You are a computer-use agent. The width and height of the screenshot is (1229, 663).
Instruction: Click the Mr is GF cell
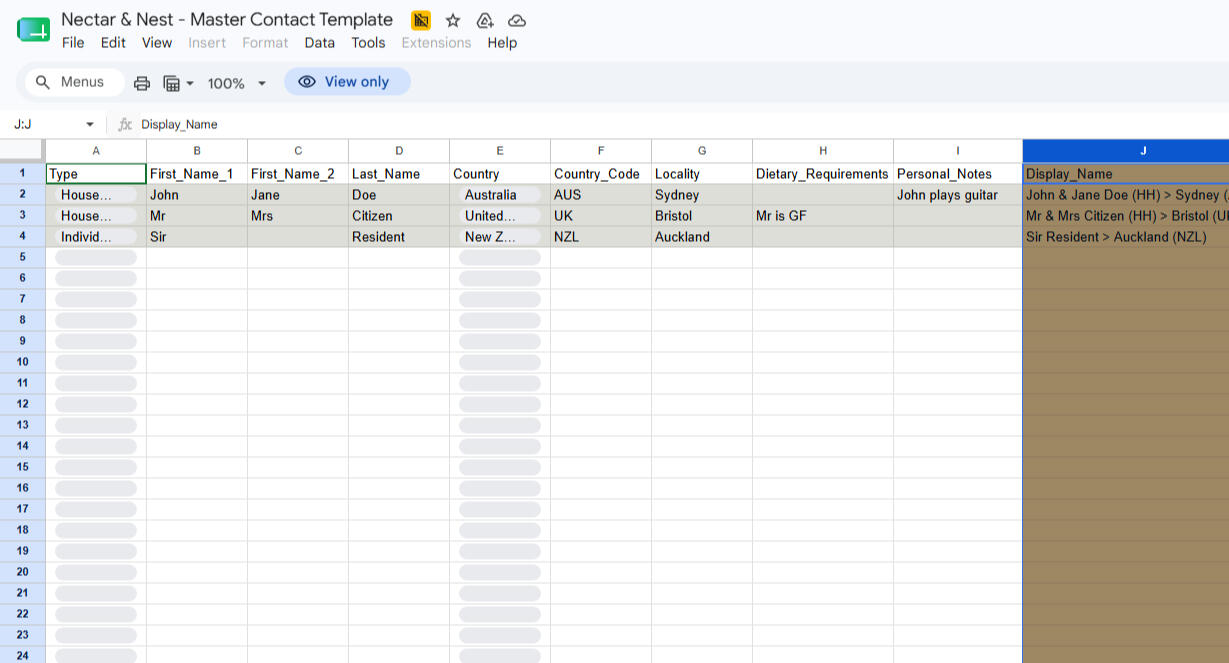823,216
